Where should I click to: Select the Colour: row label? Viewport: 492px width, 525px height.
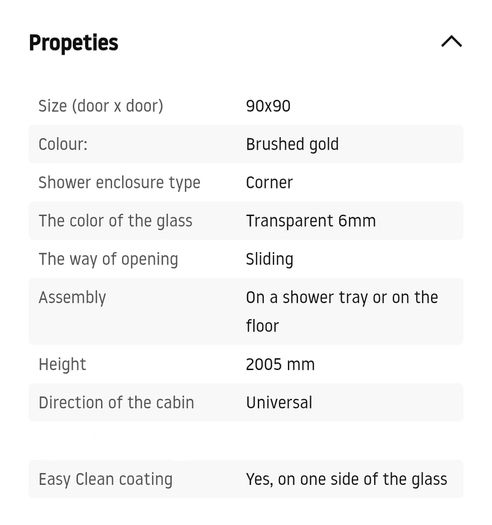(x=63, y=144)
